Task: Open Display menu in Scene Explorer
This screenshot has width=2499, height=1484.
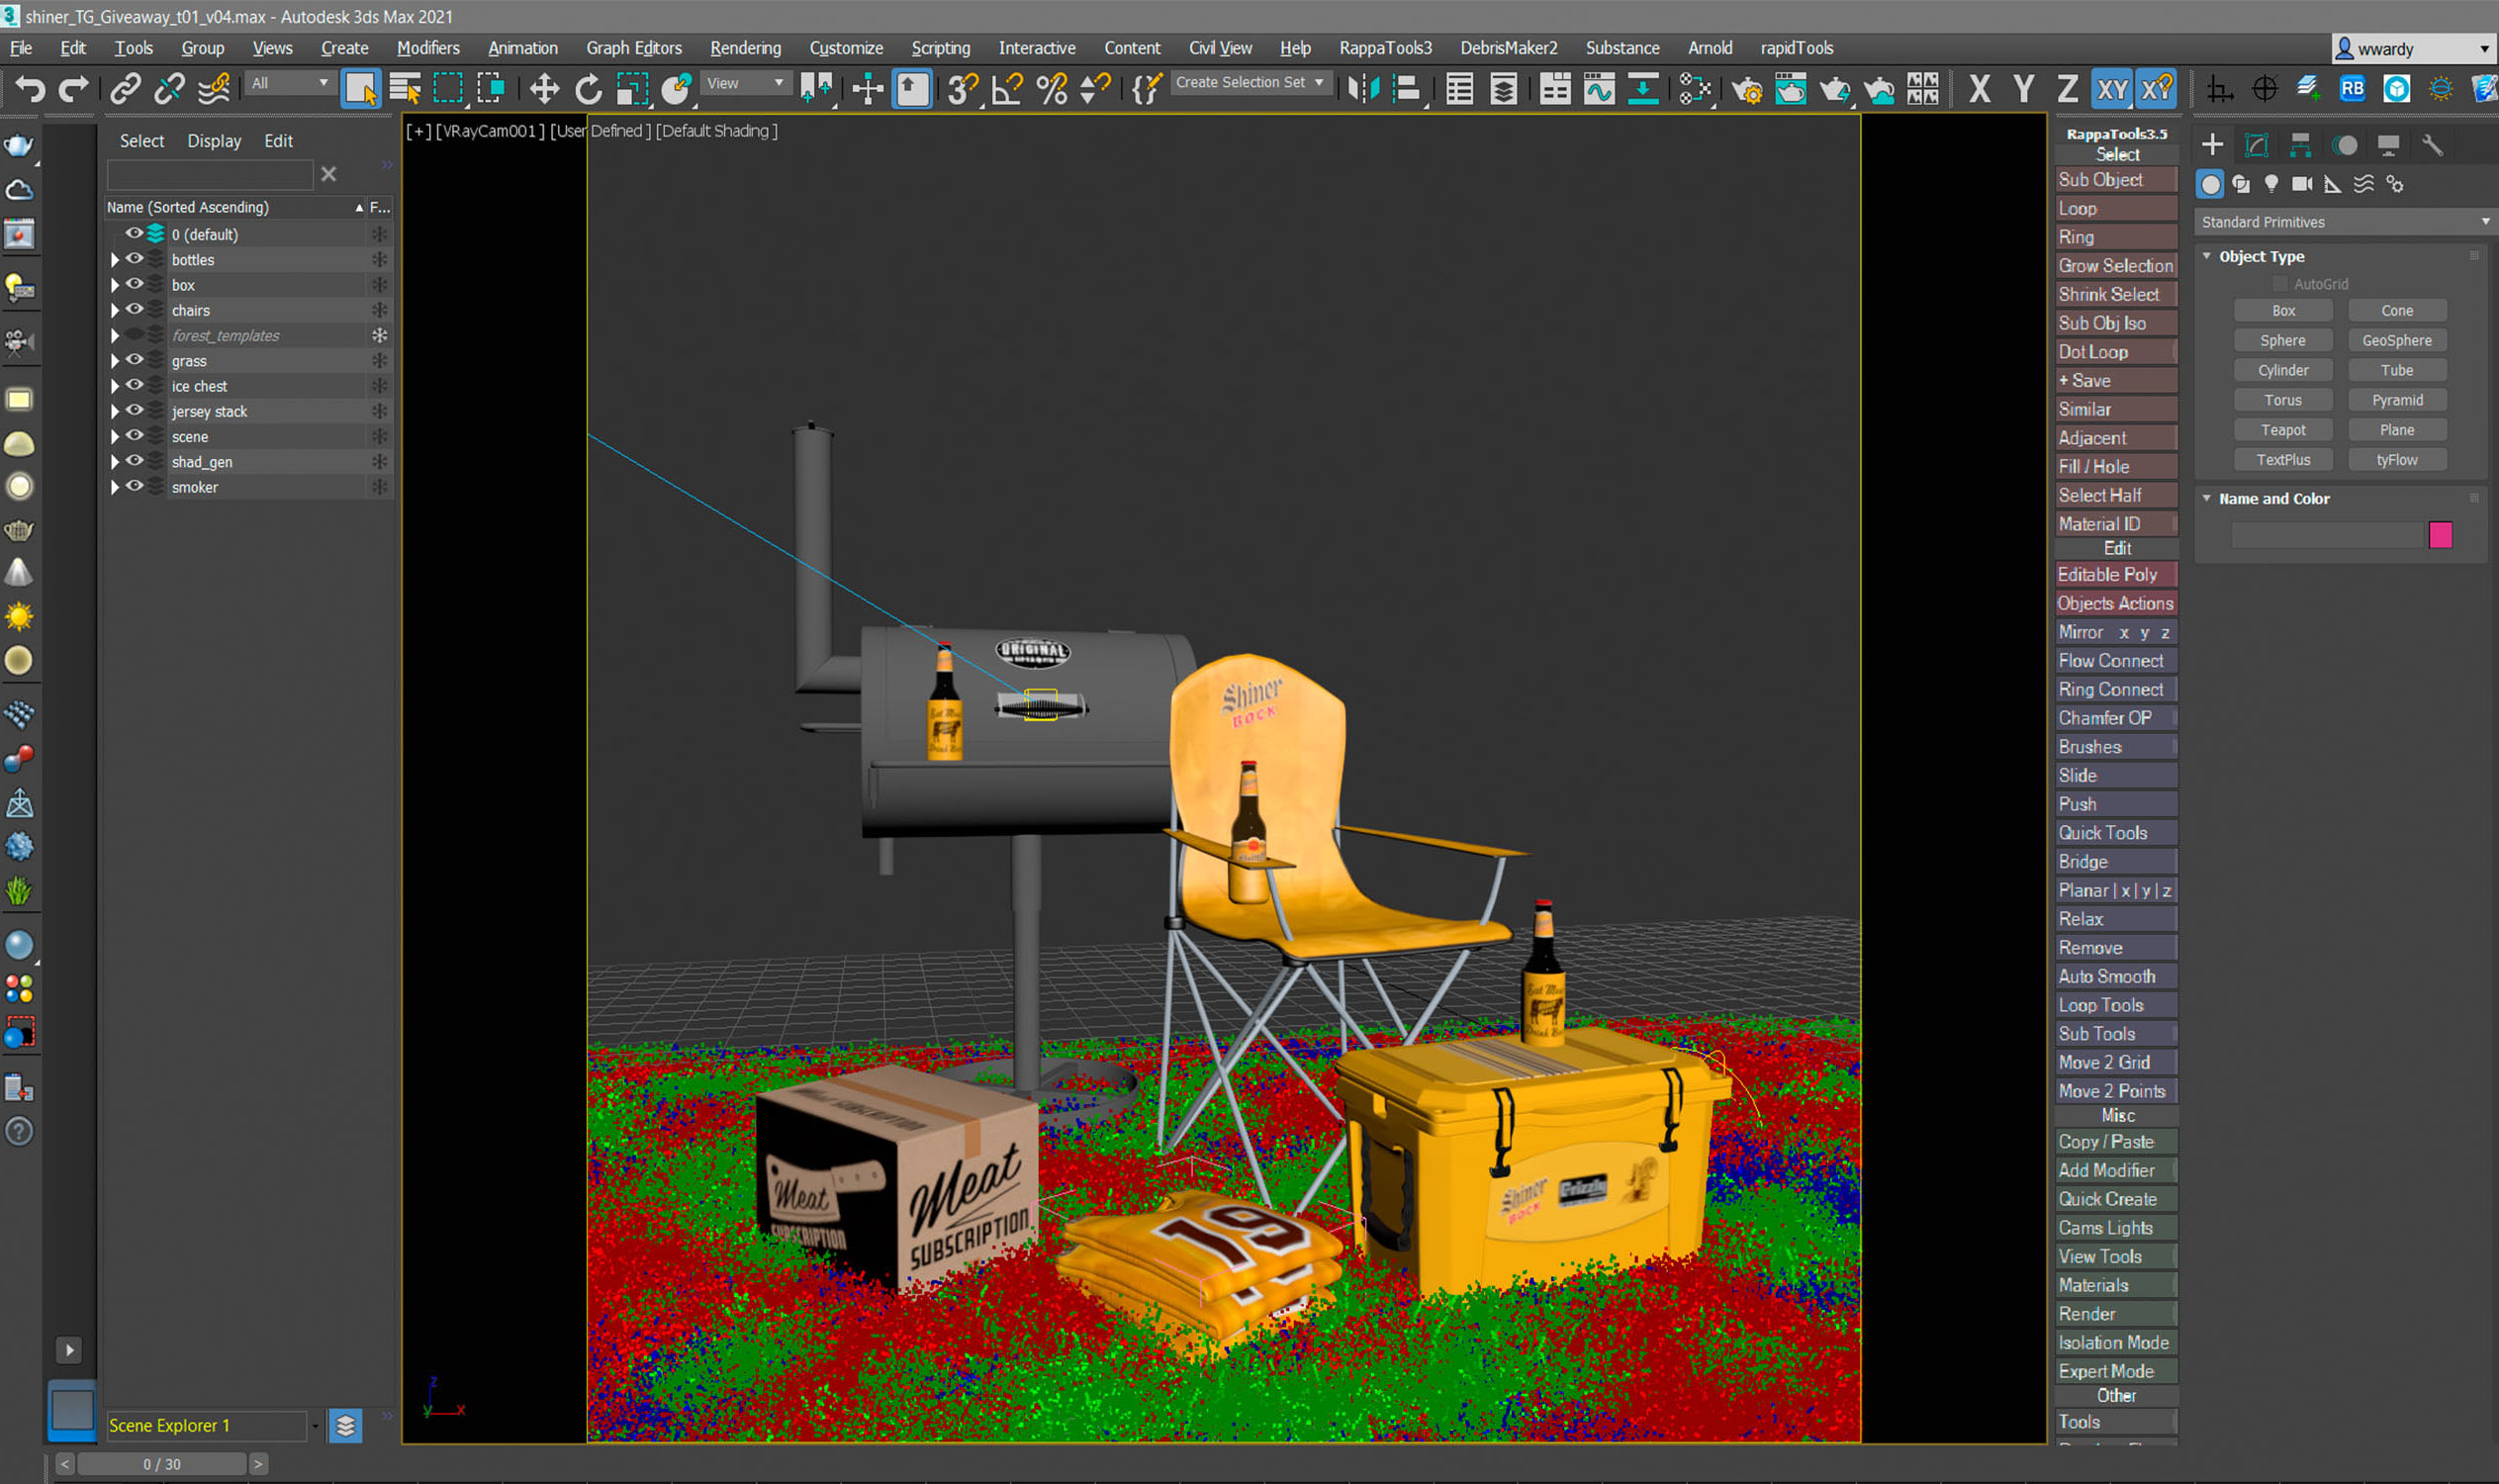Action: pyautogui.click(x=214, y=141)
